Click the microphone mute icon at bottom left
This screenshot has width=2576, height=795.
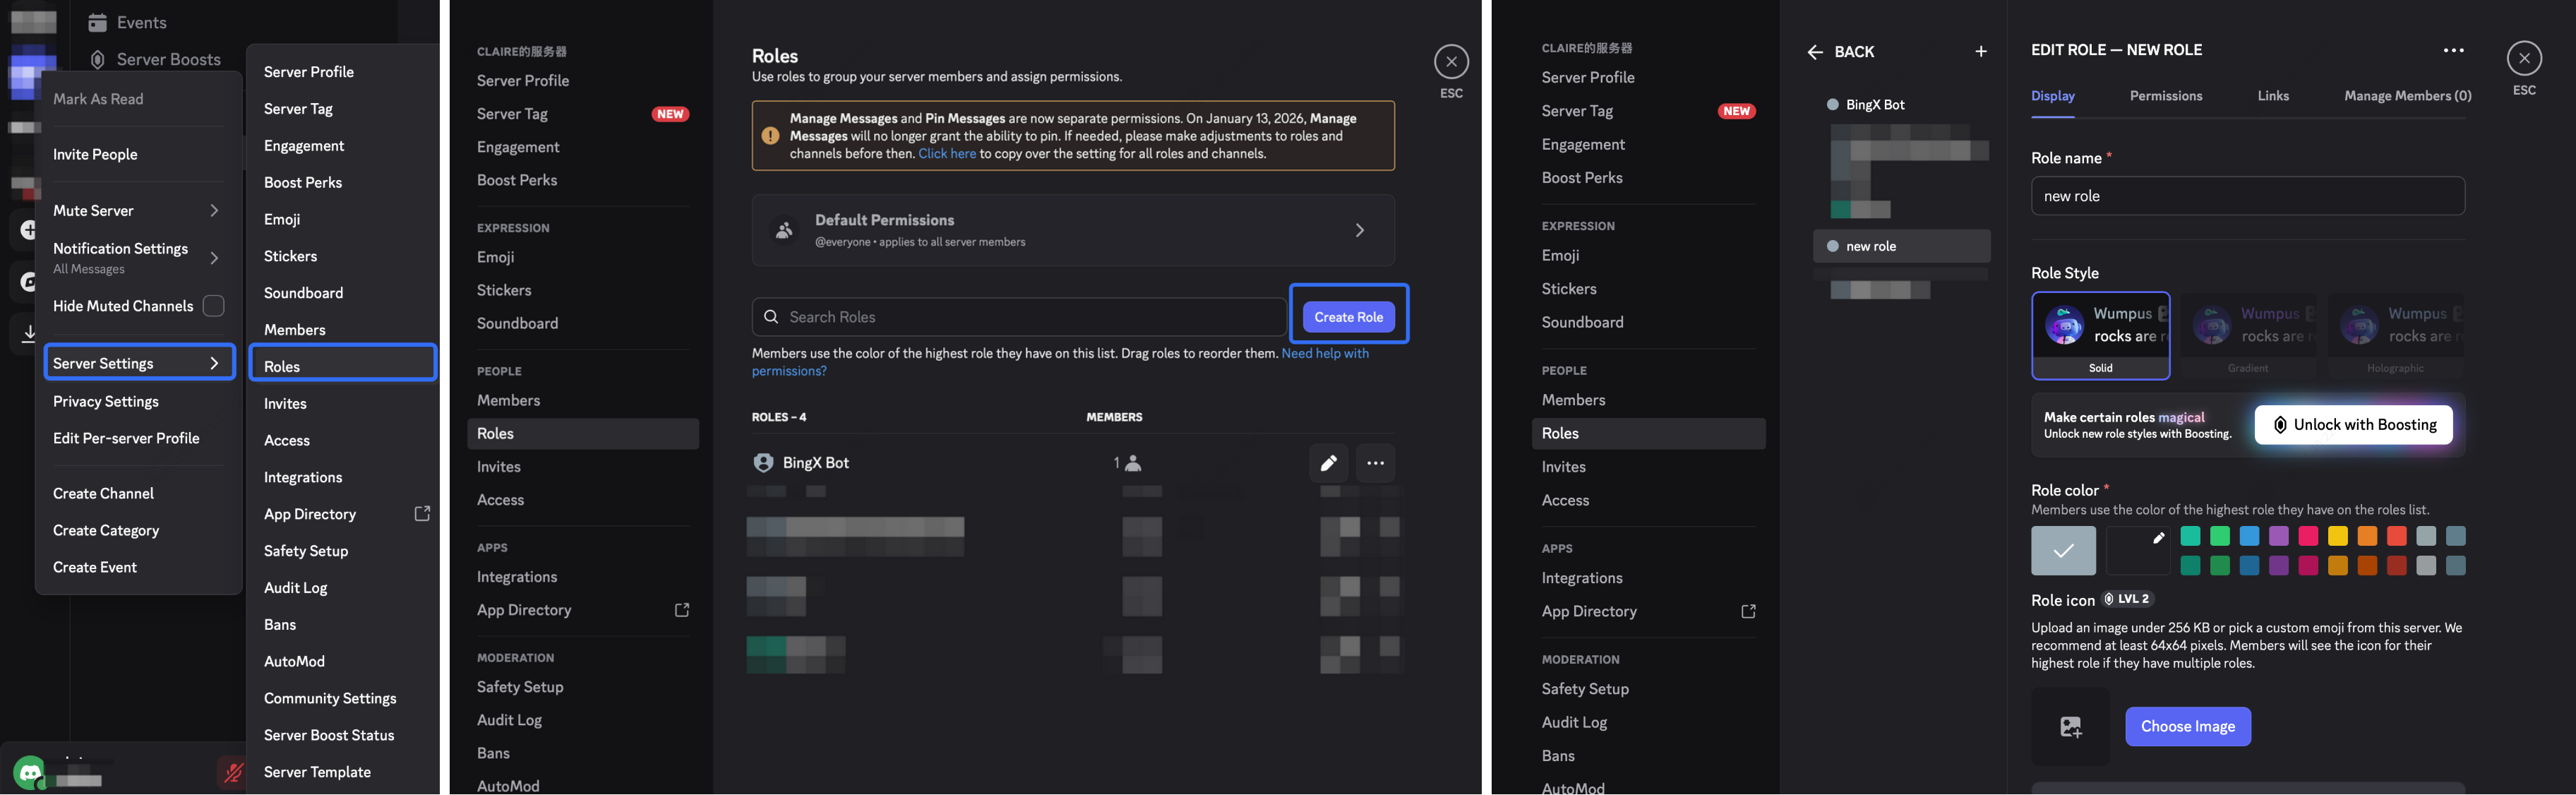233,772
